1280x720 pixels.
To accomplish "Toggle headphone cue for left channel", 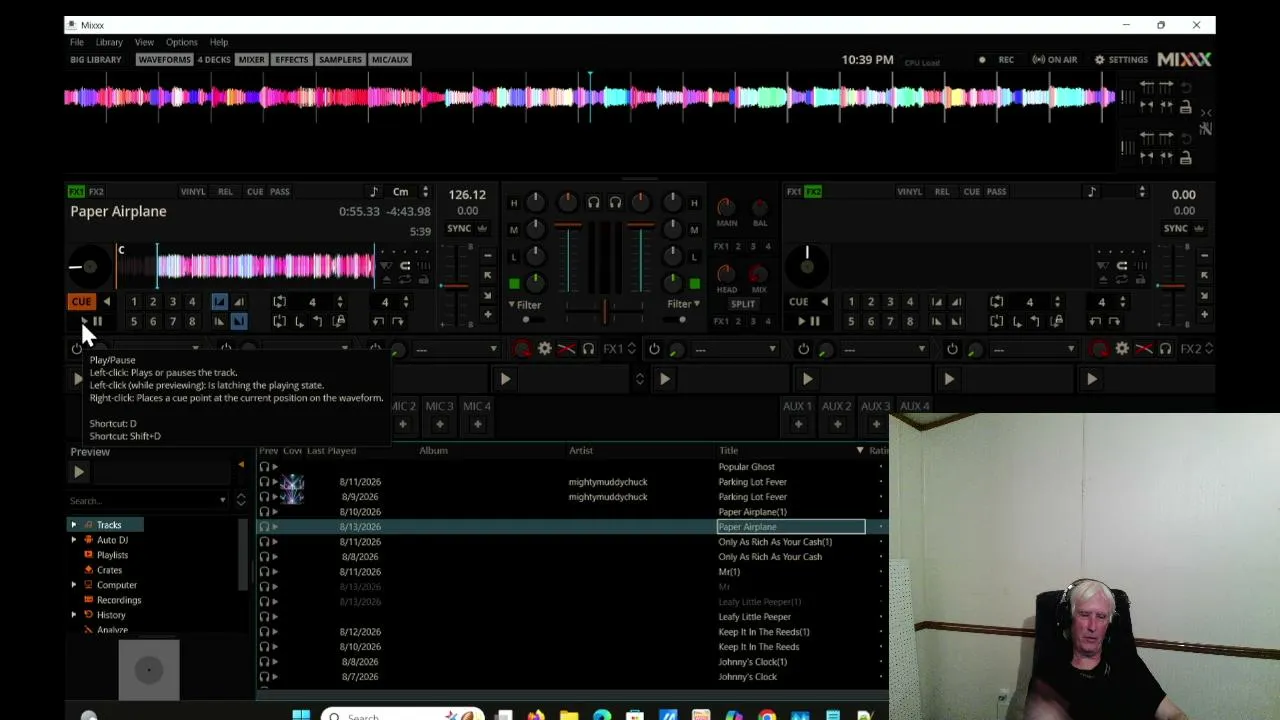I will [x=593, y=203].
